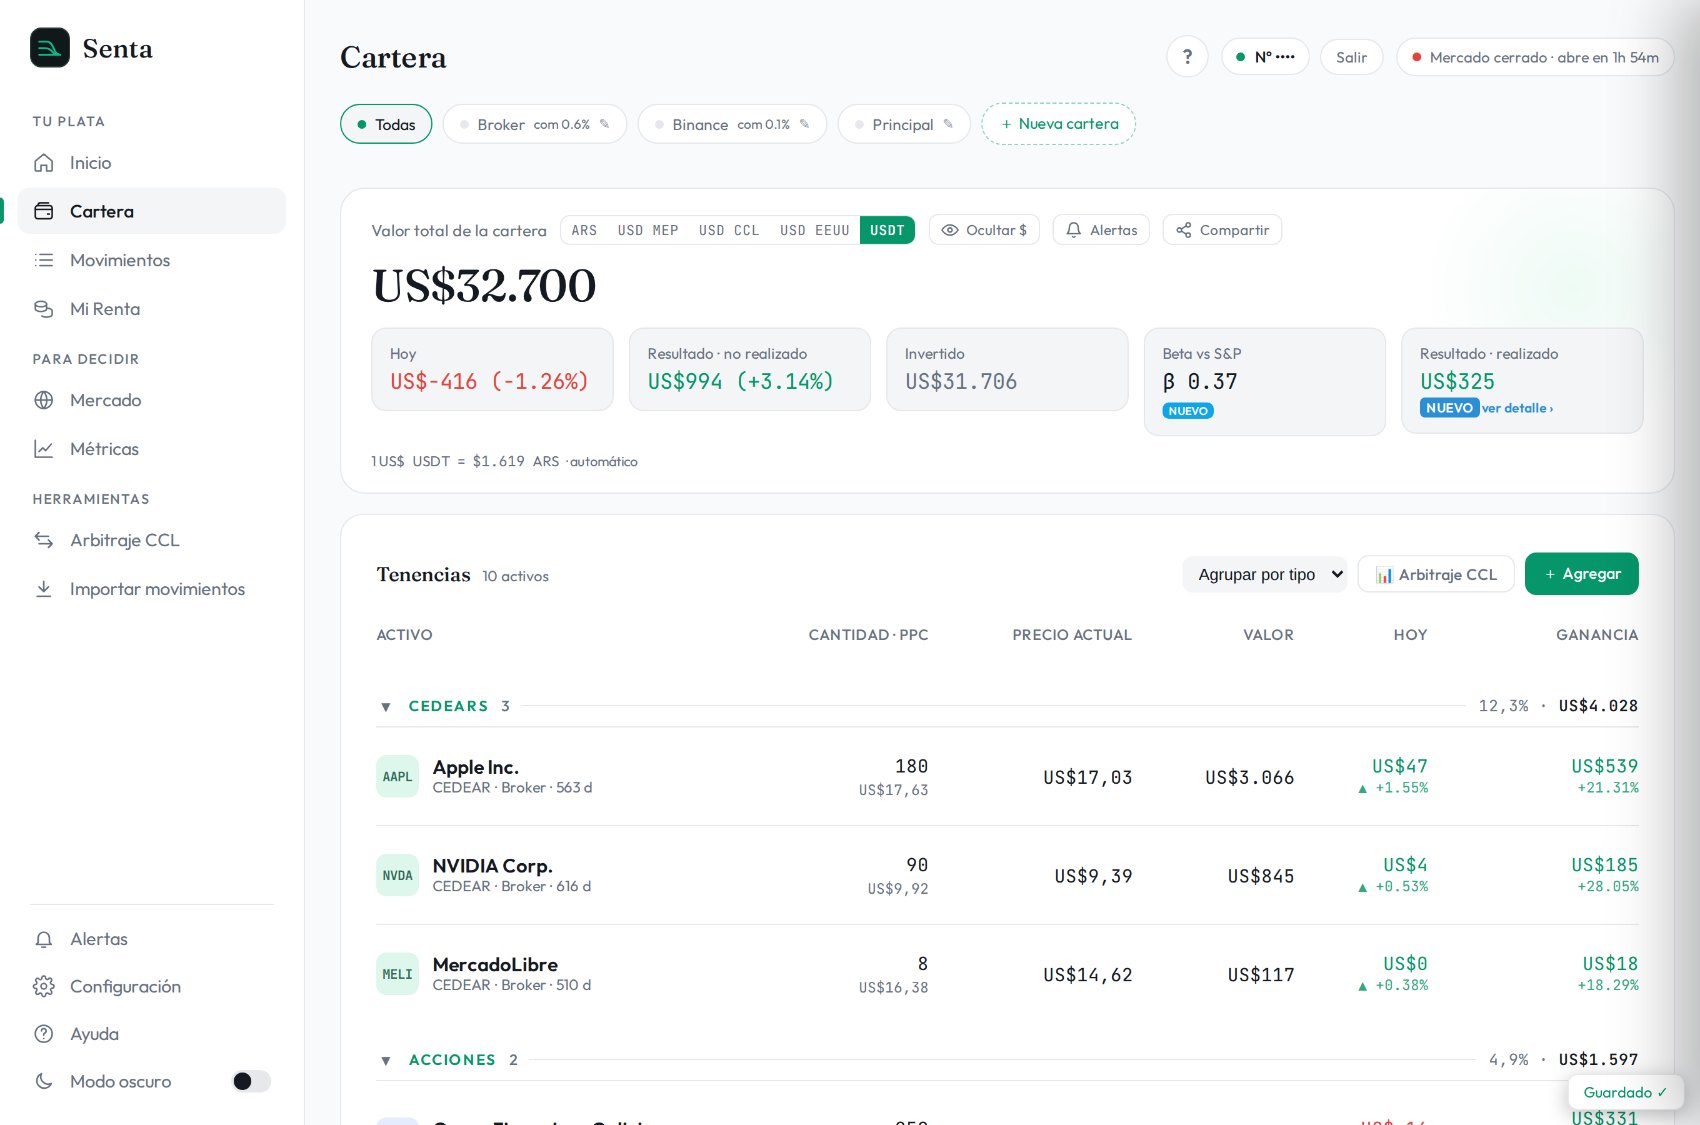Viewport: 1700px width, 1125px height.
Task: Select the Todas wallet tab
Action: coord(386,124)
